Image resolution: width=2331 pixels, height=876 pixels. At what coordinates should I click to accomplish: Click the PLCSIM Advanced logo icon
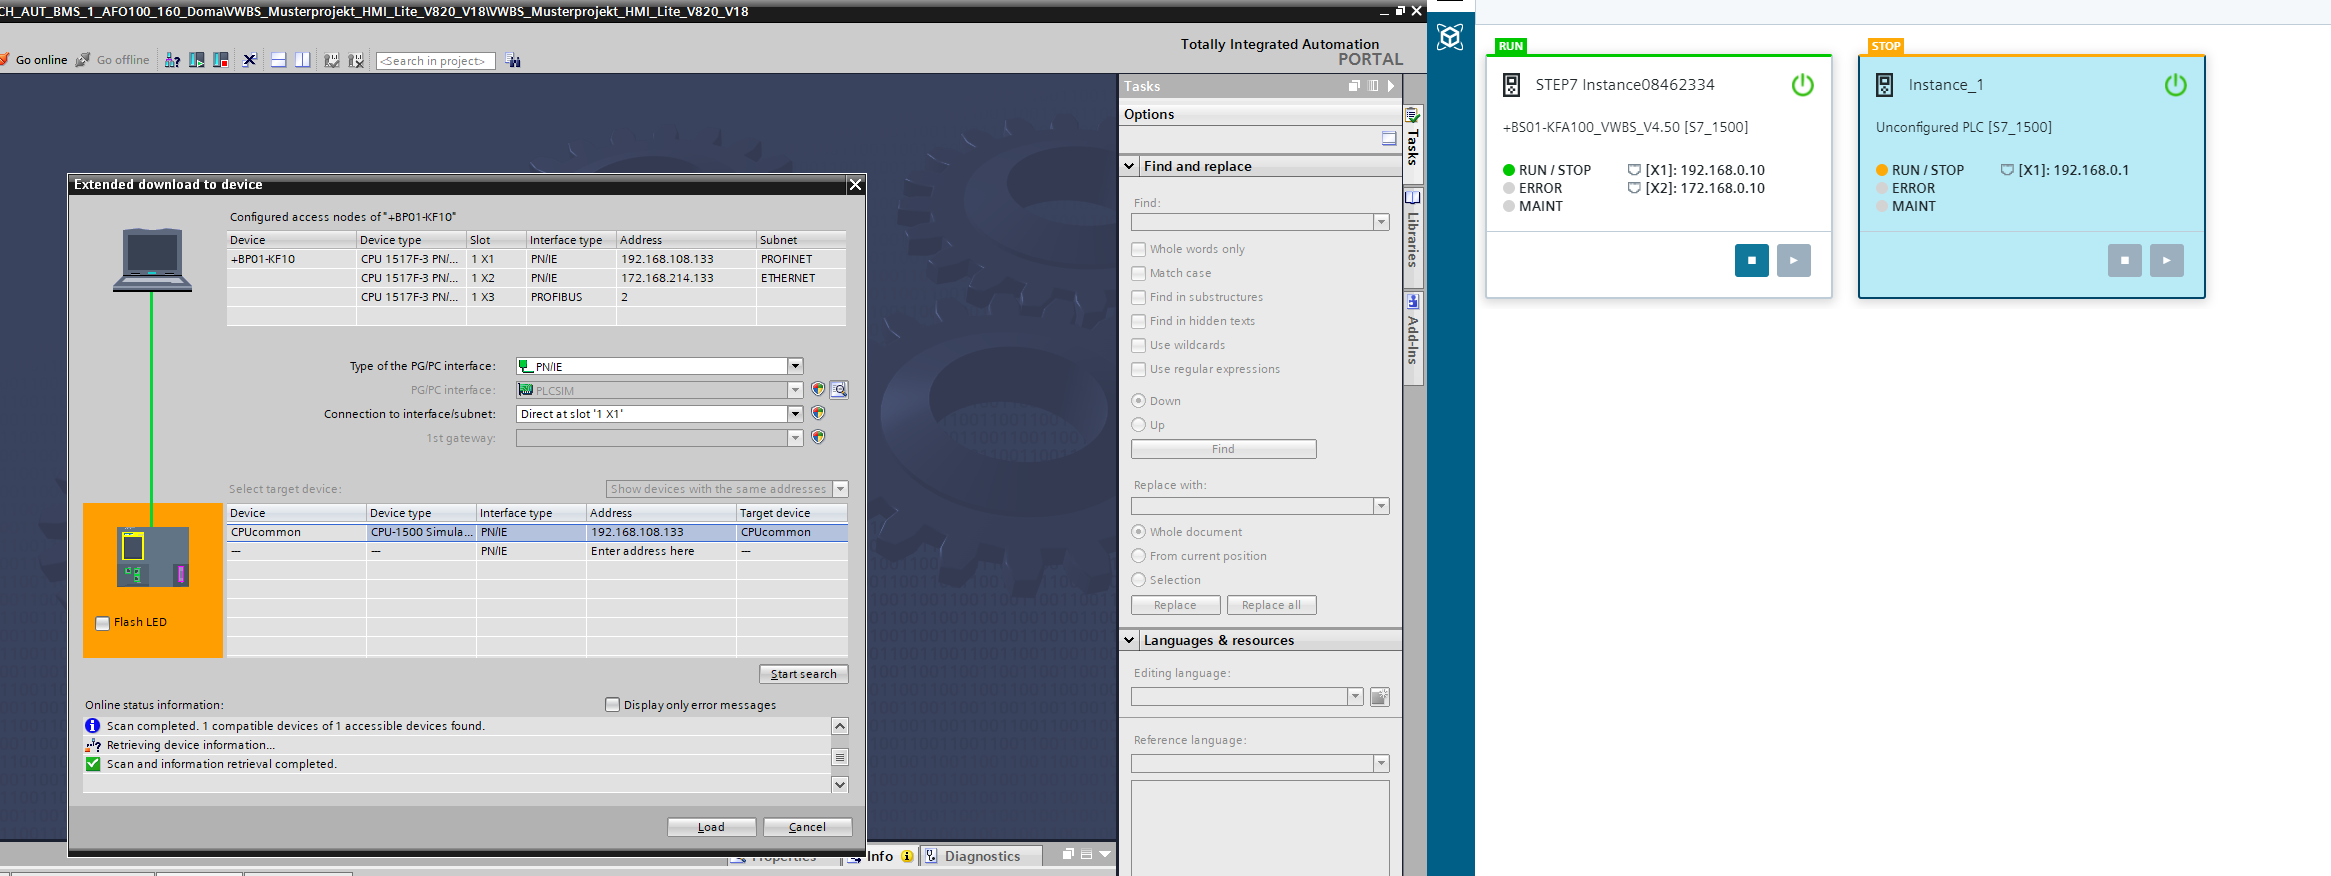[1450, 37]
